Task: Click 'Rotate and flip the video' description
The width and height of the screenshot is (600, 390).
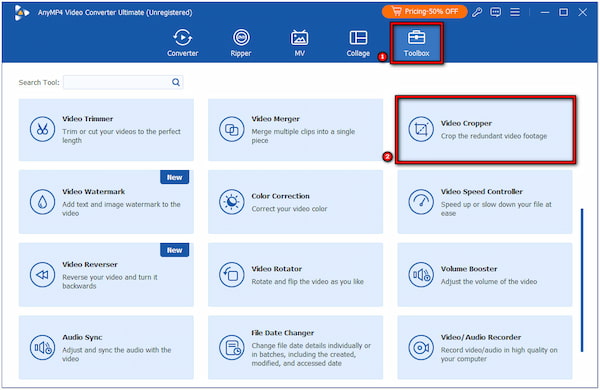Action: (308, 281)
